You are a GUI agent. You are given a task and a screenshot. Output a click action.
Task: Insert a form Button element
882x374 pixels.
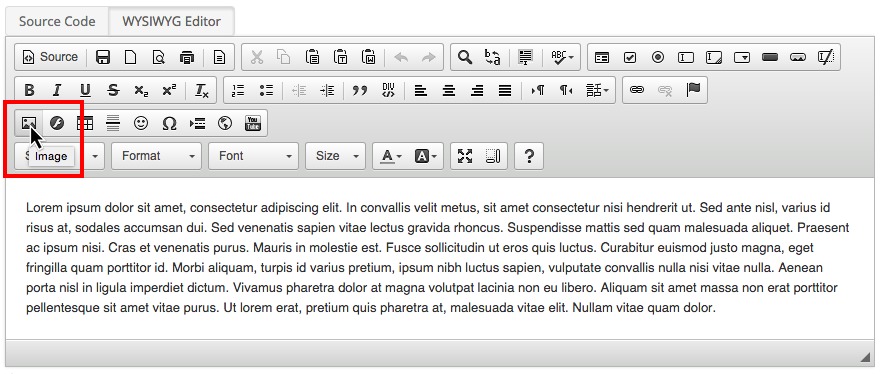click(770, 57)
